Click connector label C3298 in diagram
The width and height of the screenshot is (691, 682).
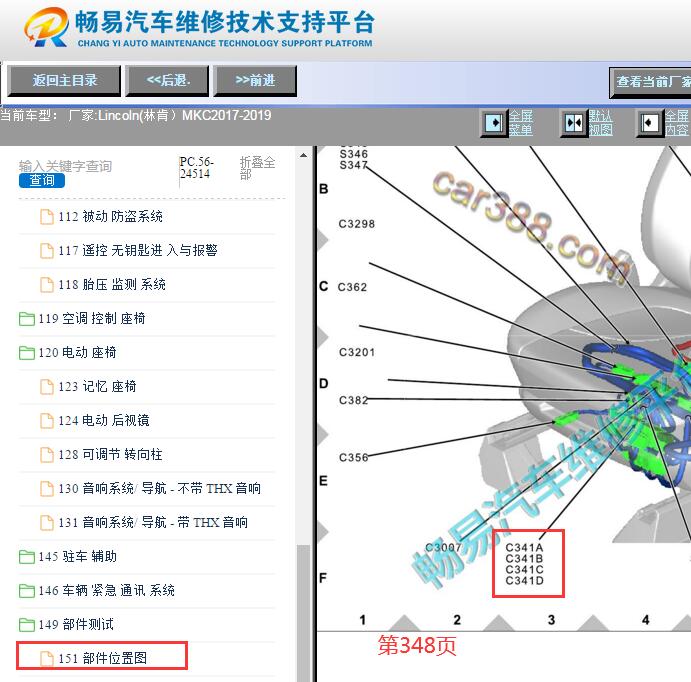(x=357, y=224)
